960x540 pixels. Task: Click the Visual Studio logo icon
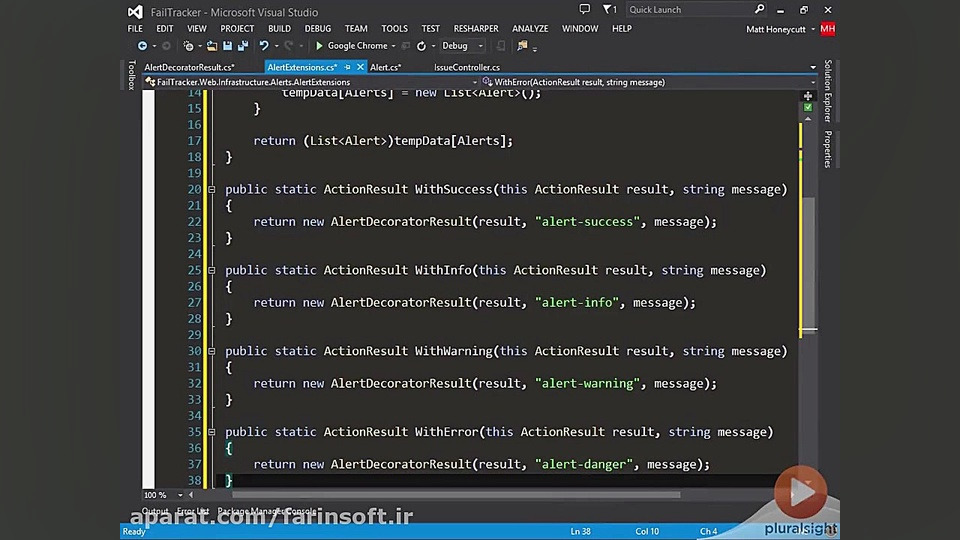click(135, 12)
